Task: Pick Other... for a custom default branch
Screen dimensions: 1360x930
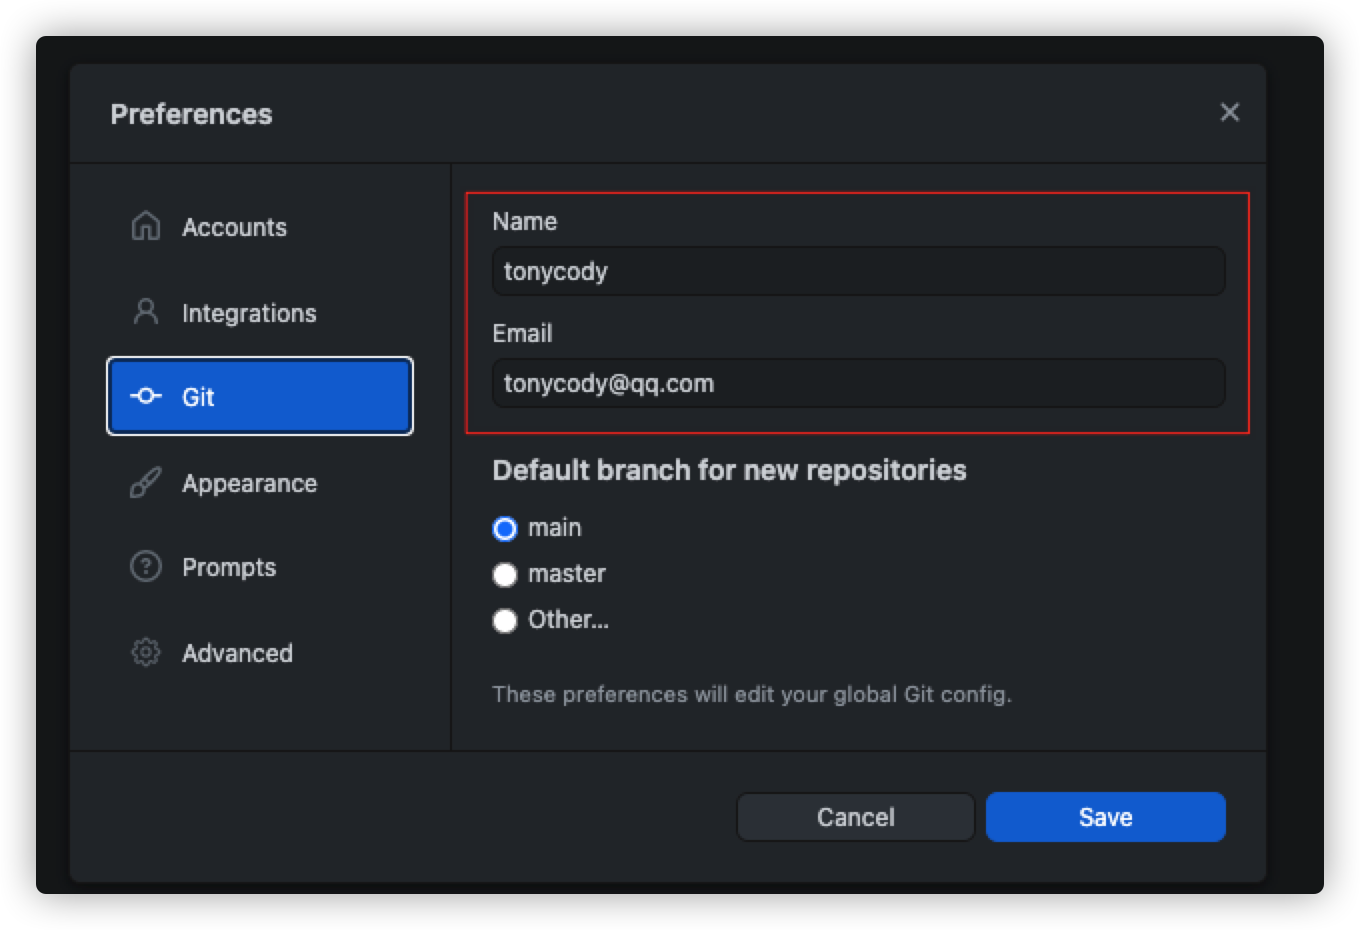Action: click(x=505, y=620)
